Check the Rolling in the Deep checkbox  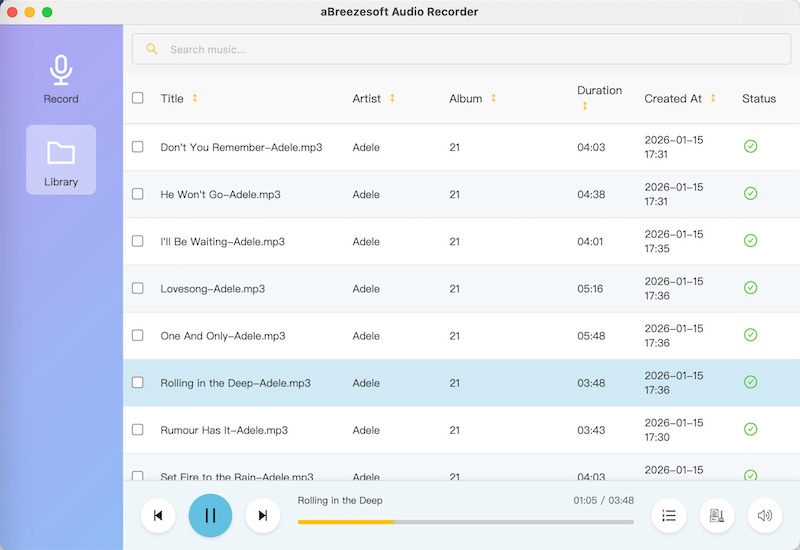tap(138, 383)
